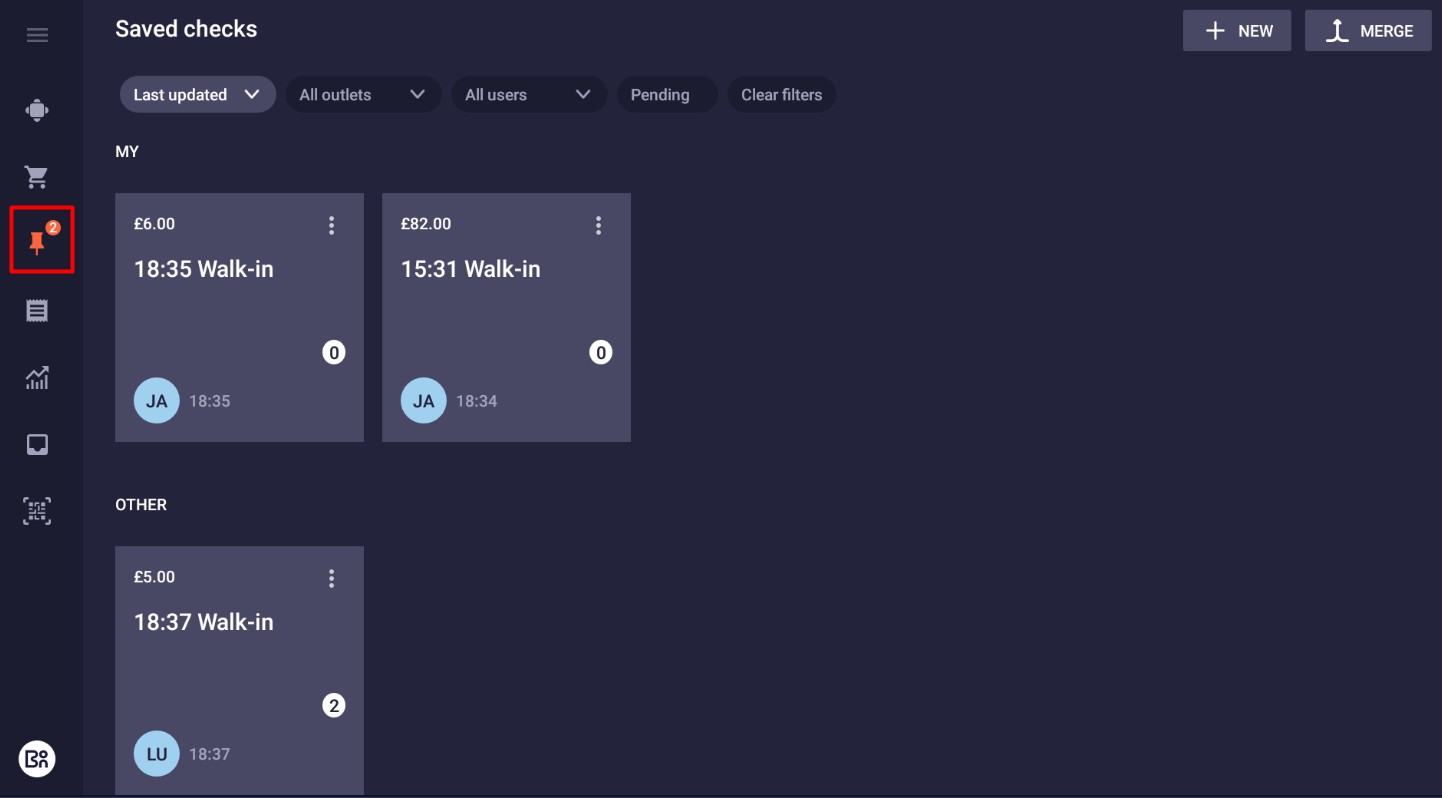Expand the All users dropdown
Screen dimensions: 1442x798
pyautogui.click(x=529, y=94)
